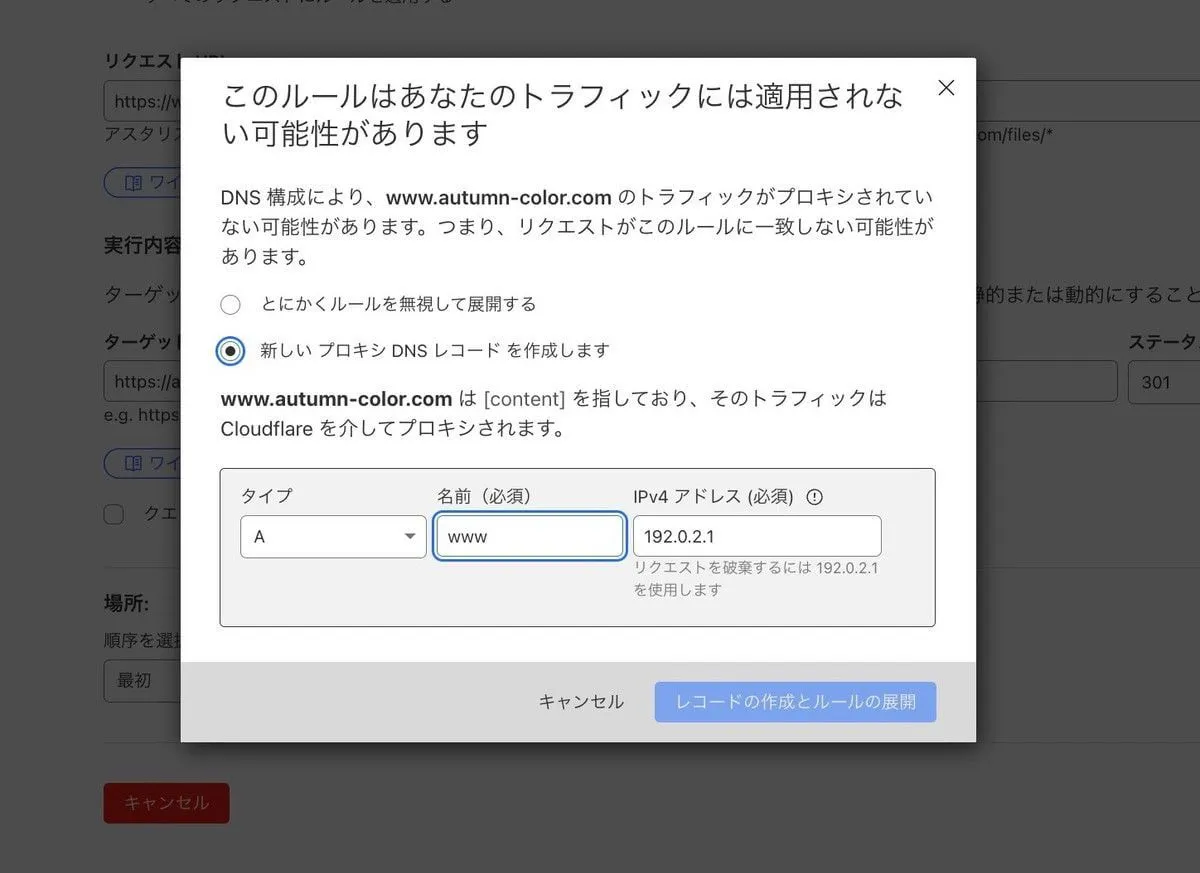1200x873 pixels.
Task: Open the タイプ dropdown showing A
Action: pos(333,537)
